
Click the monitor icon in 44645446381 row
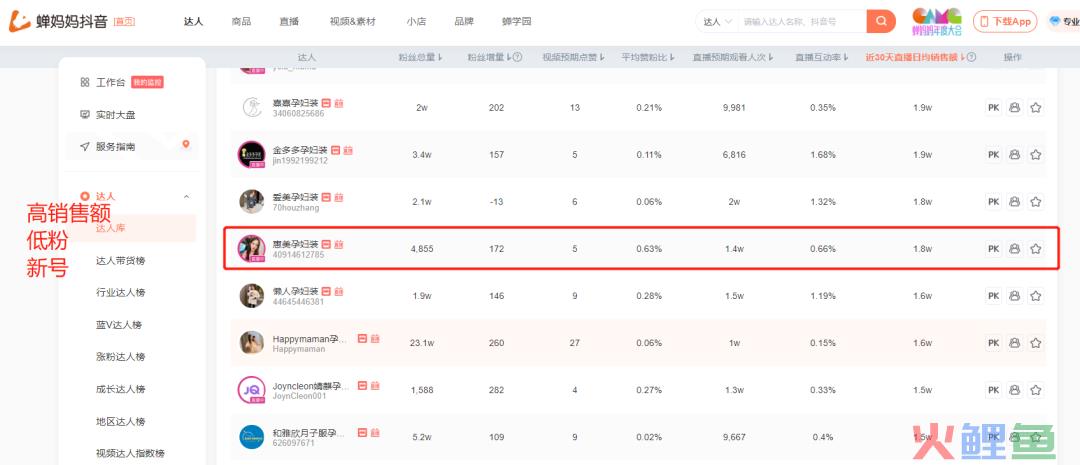coord(1014,296)
